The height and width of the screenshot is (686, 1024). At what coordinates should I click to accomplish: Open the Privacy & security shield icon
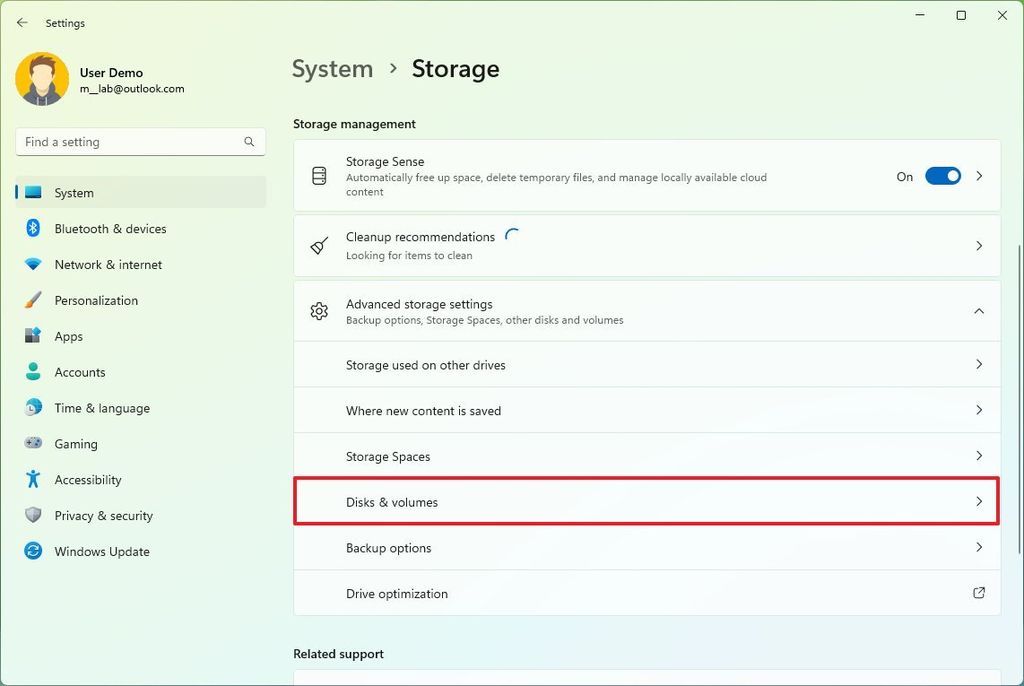[31, 515]
